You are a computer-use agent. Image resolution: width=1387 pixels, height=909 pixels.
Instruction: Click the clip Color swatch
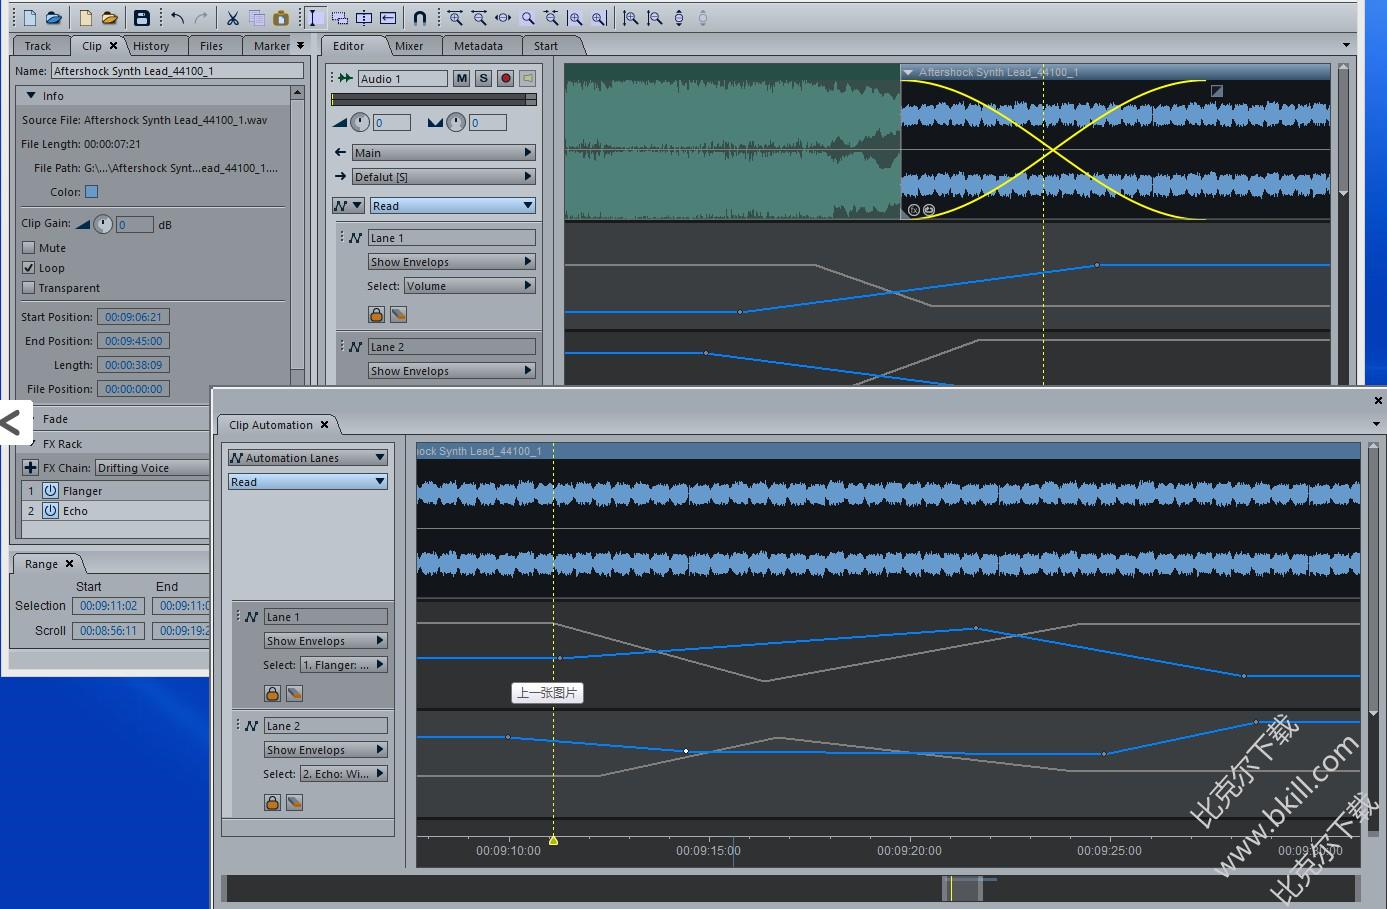pos(91,191)
